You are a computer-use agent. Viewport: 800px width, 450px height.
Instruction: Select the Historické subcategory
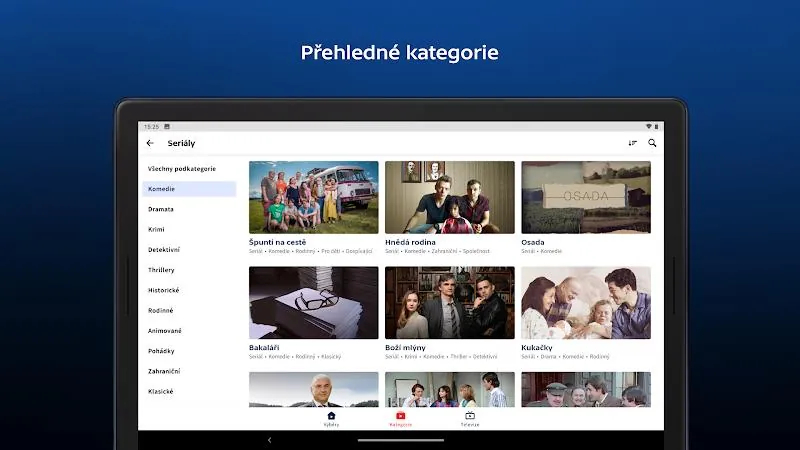[163, 290]
